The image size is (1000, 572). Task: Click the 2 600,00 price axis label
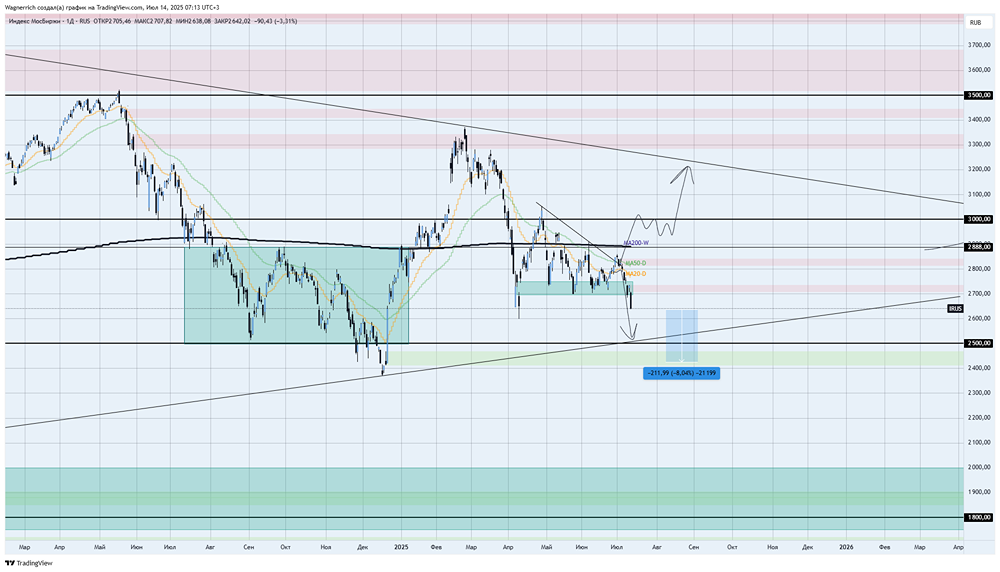coord(979,318)
